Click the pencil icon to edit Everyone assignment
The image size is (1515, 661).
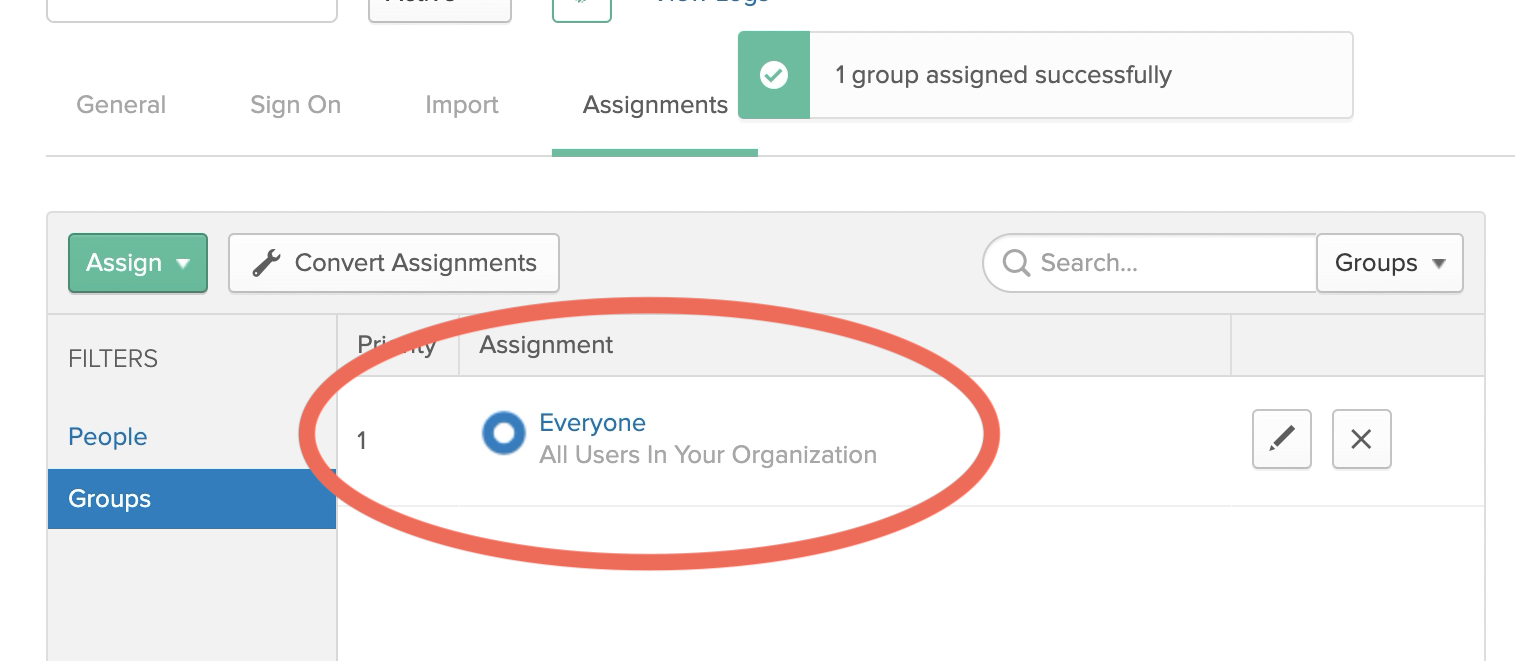pyautogui.click(x=1281, y=439)
